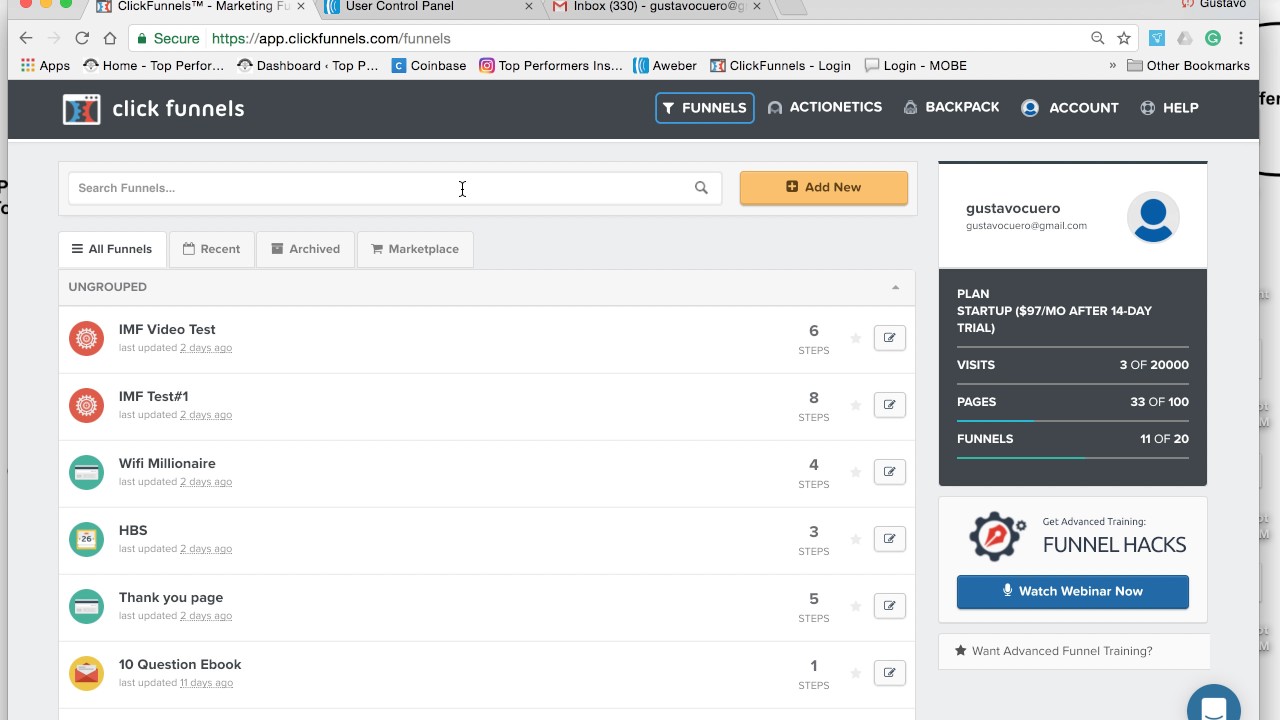Image resolution: width=1280 pixels, height=720 pixels.
Task: Open Other Bookmarks folder
Action: [x=1188, y=66]
